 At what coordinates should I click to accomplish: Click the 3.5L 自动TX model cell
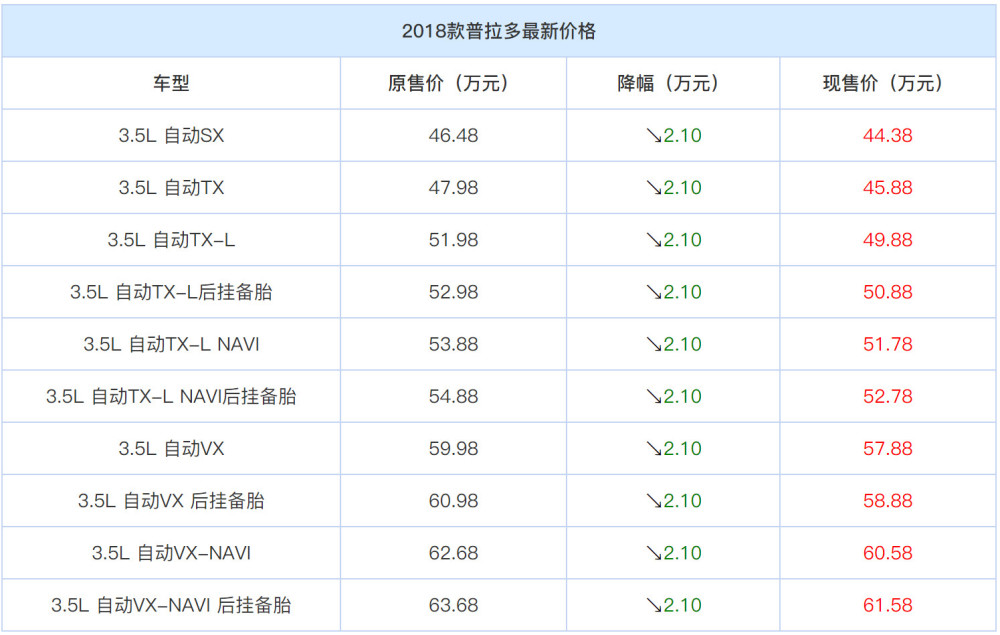[171, 187]
